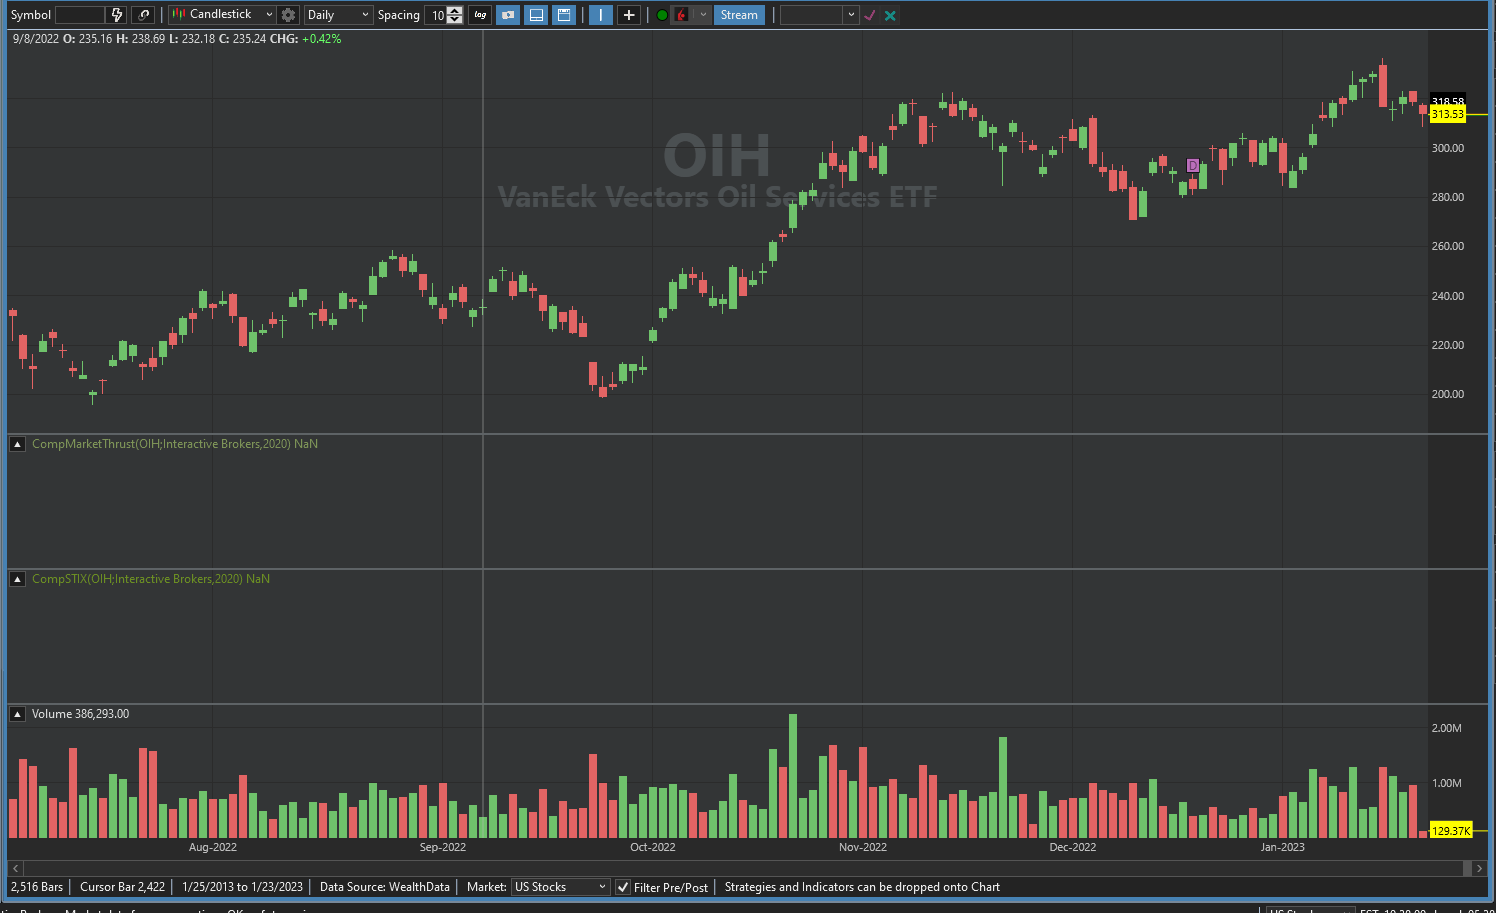1496x913 pixels.
Task: Click the teal X cancel icon
Action: (x=890, y=15)
